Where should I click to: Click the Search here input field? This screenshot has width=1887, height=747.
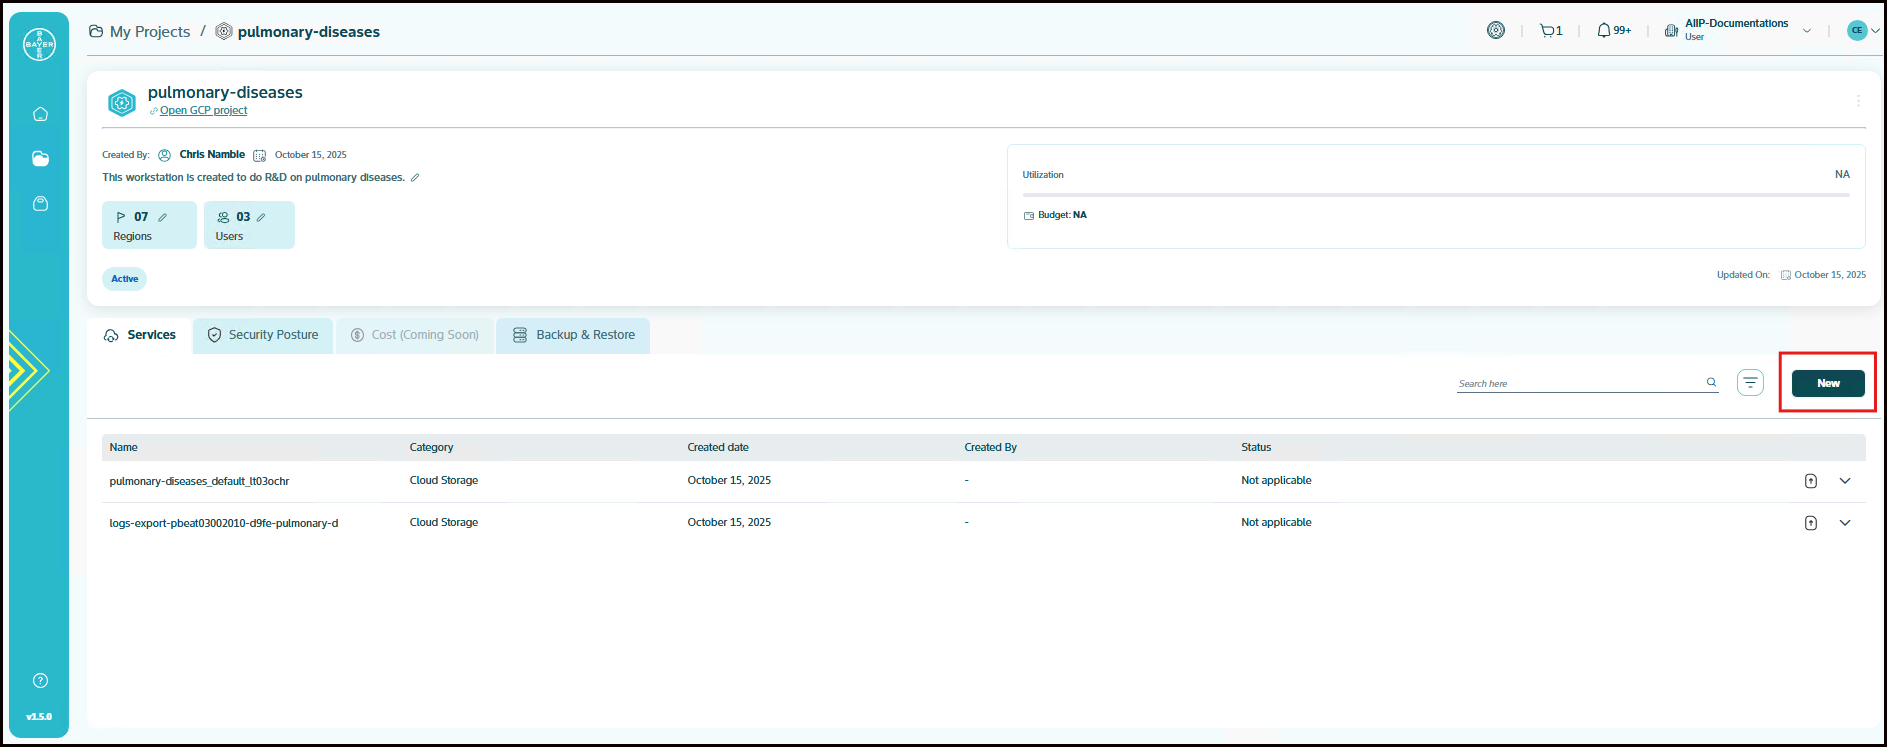pyautogui.click(x=1578, y=383)
